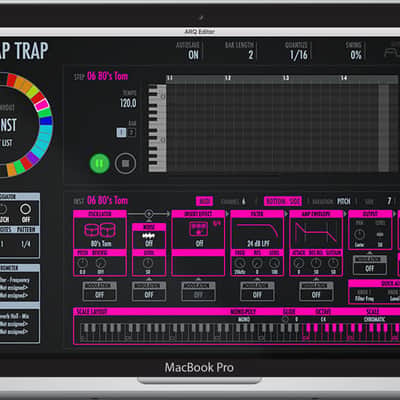Click the oscillator Pitch knob
Image resolution: width=400 pixels, height=400 pixels.
pos(83,264)
